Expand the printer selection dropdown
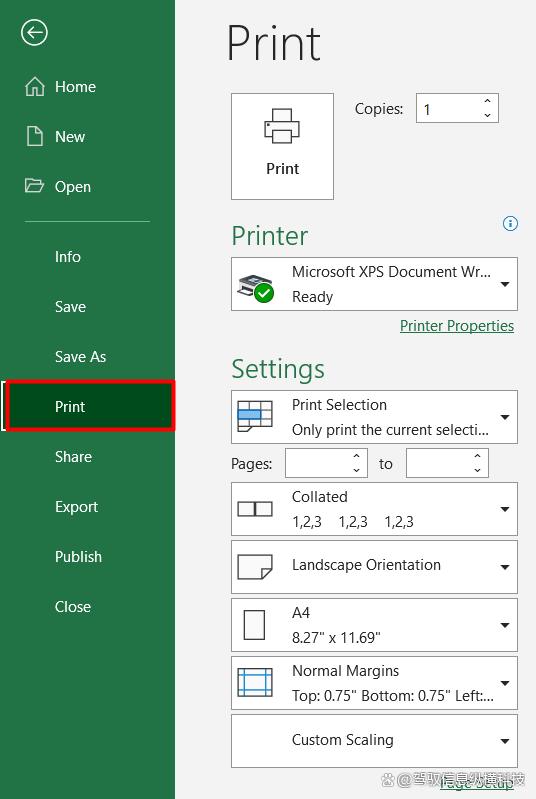Screen dimensions: 536x799 pyautogui.click(x=504, y=284)
